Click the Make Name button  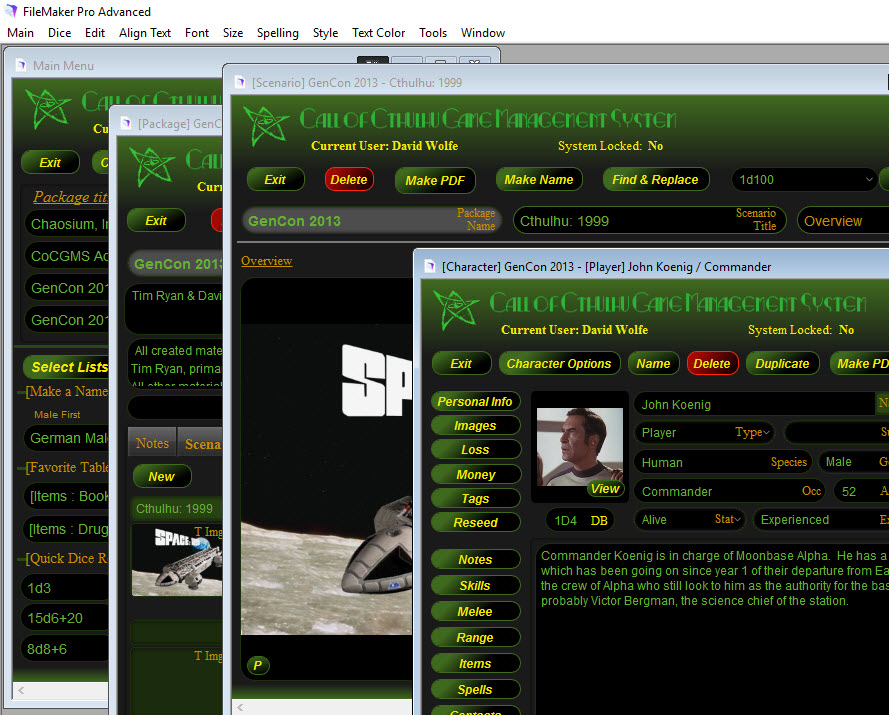pyautogui.click(x=539, y=180)
